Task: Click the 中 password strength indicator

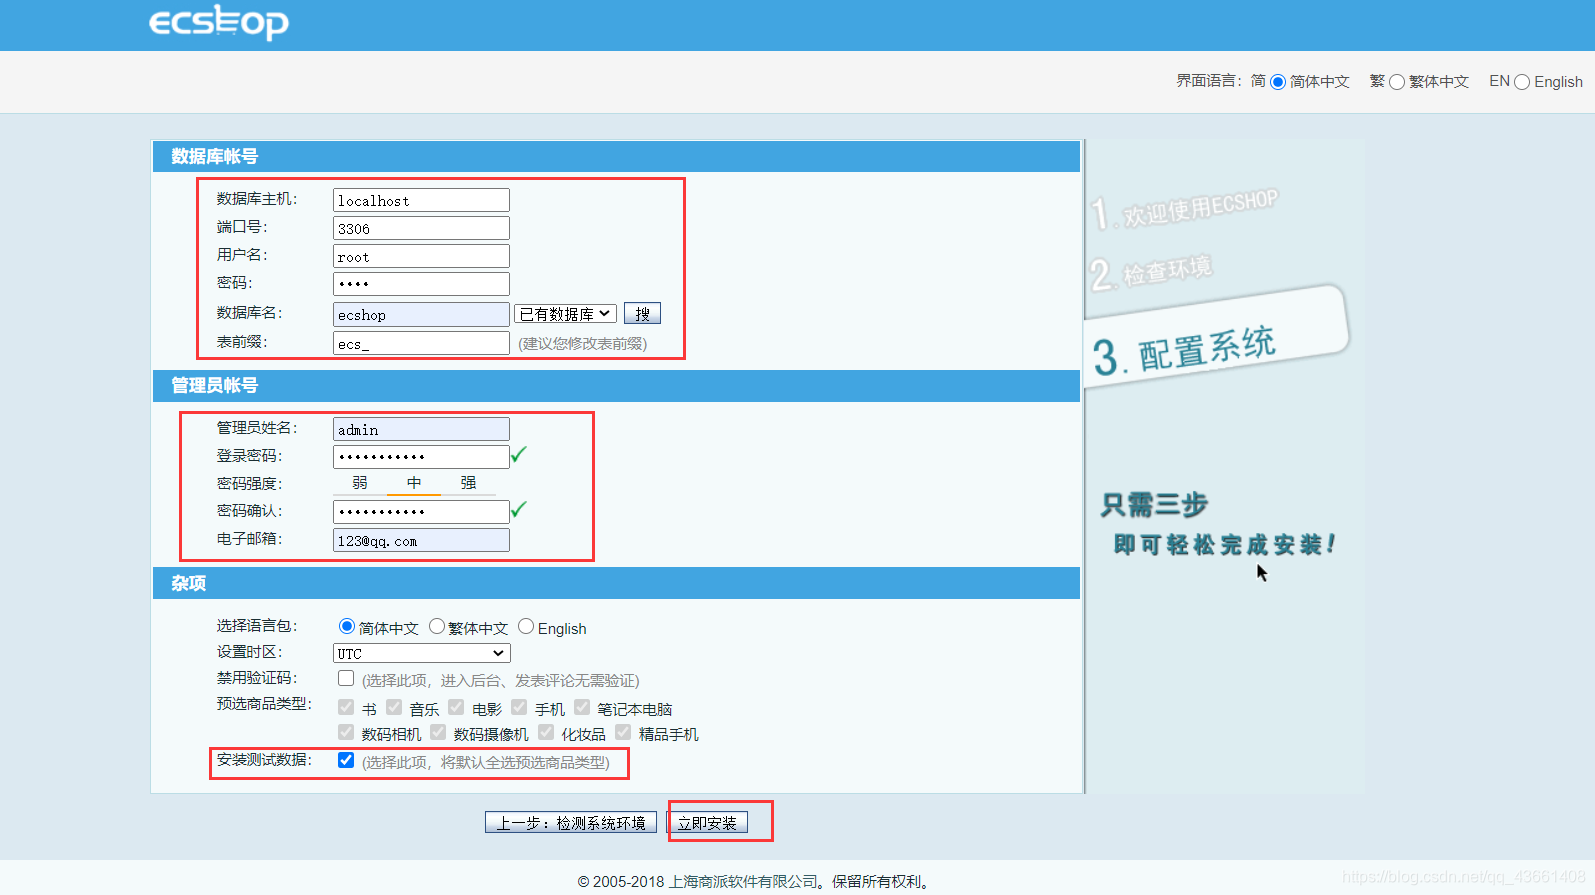Action: point(414,483)
